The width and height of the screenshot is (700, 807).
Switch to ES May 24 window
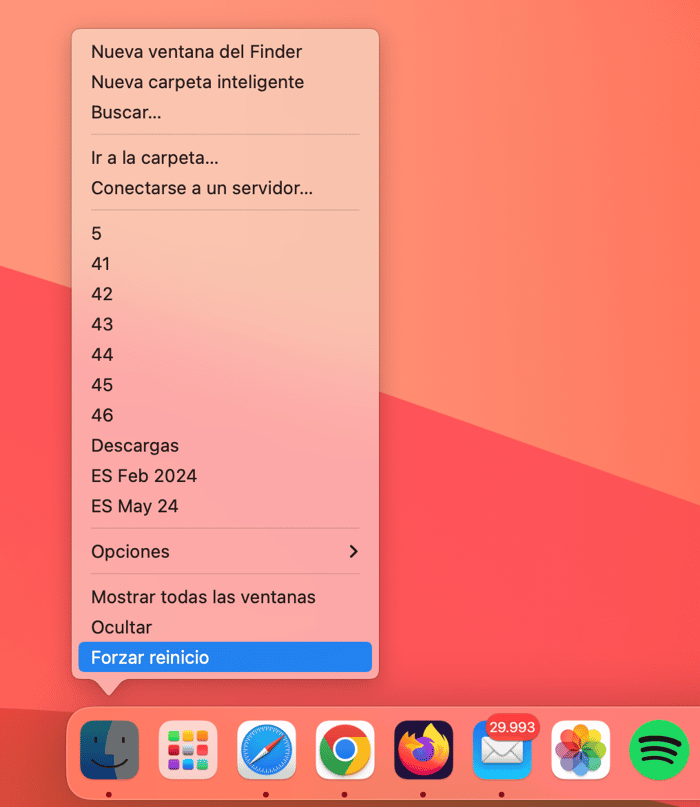225,506
